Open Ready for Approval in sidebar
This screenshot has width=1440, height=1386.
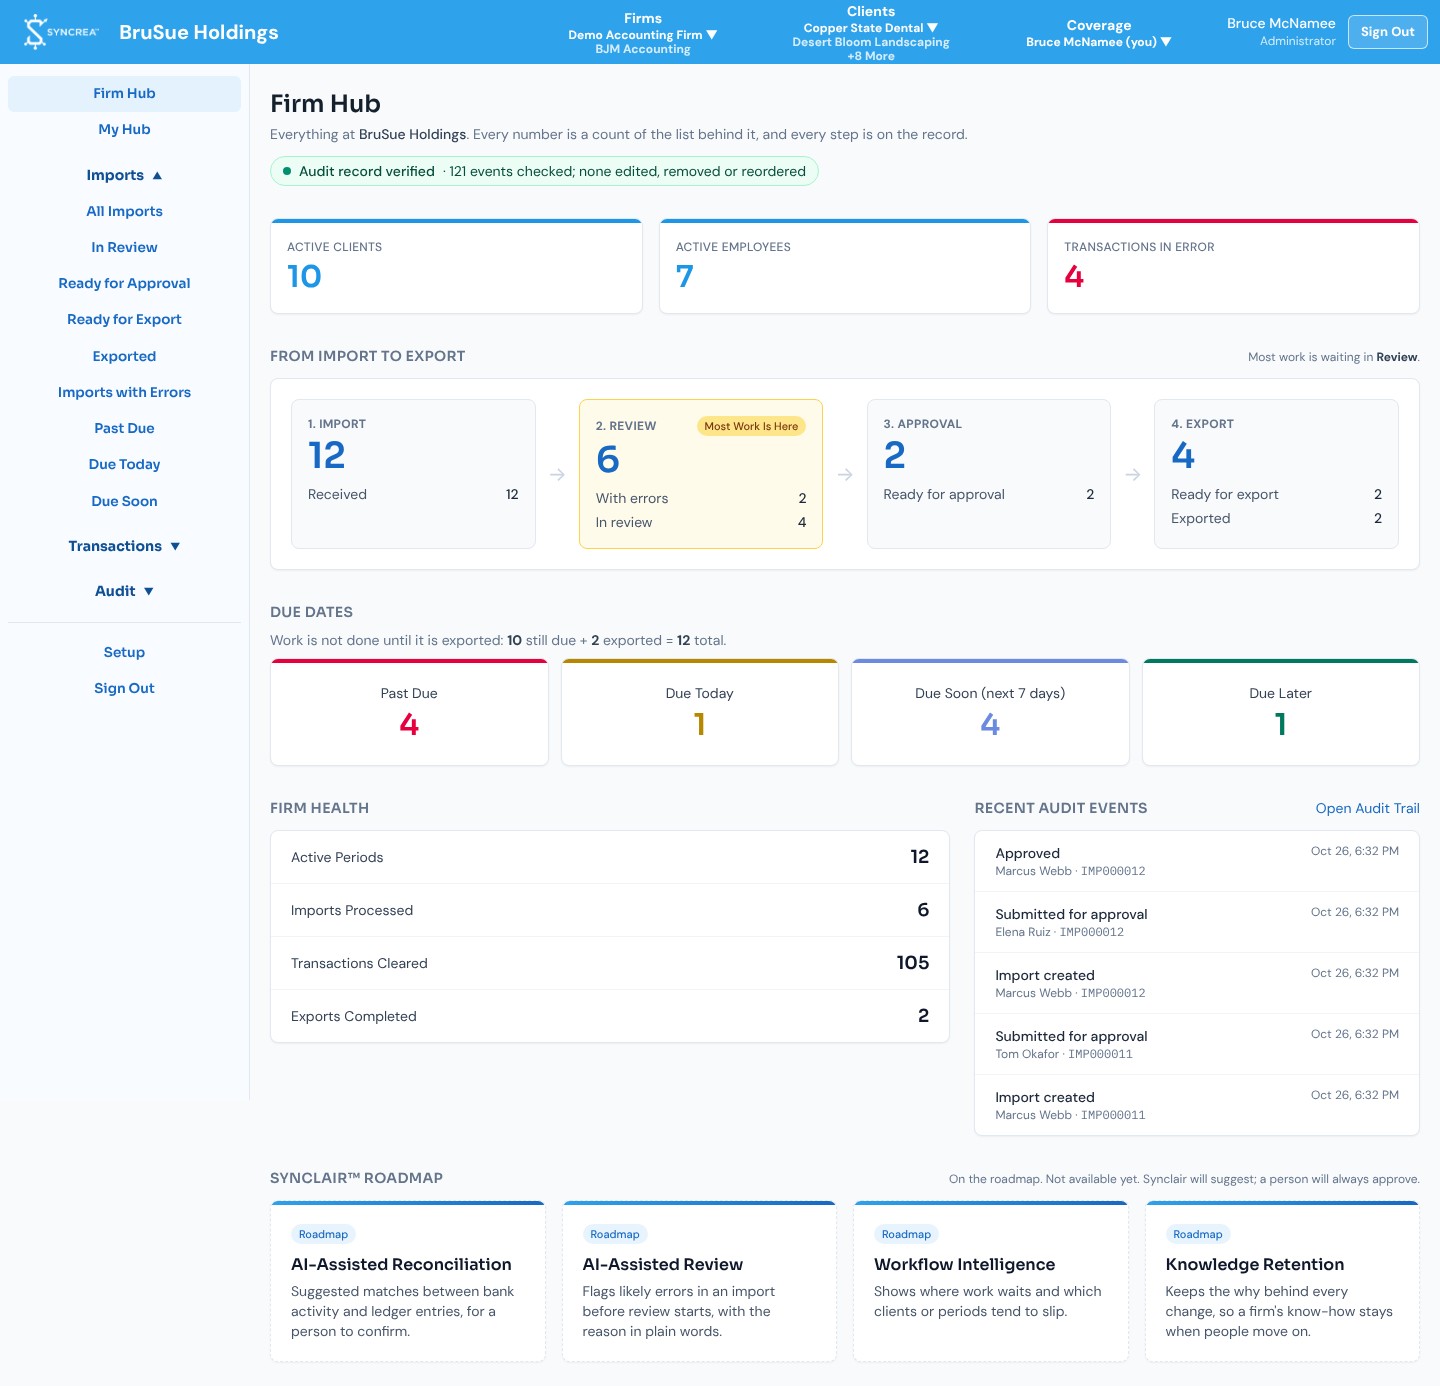(124, 283)
